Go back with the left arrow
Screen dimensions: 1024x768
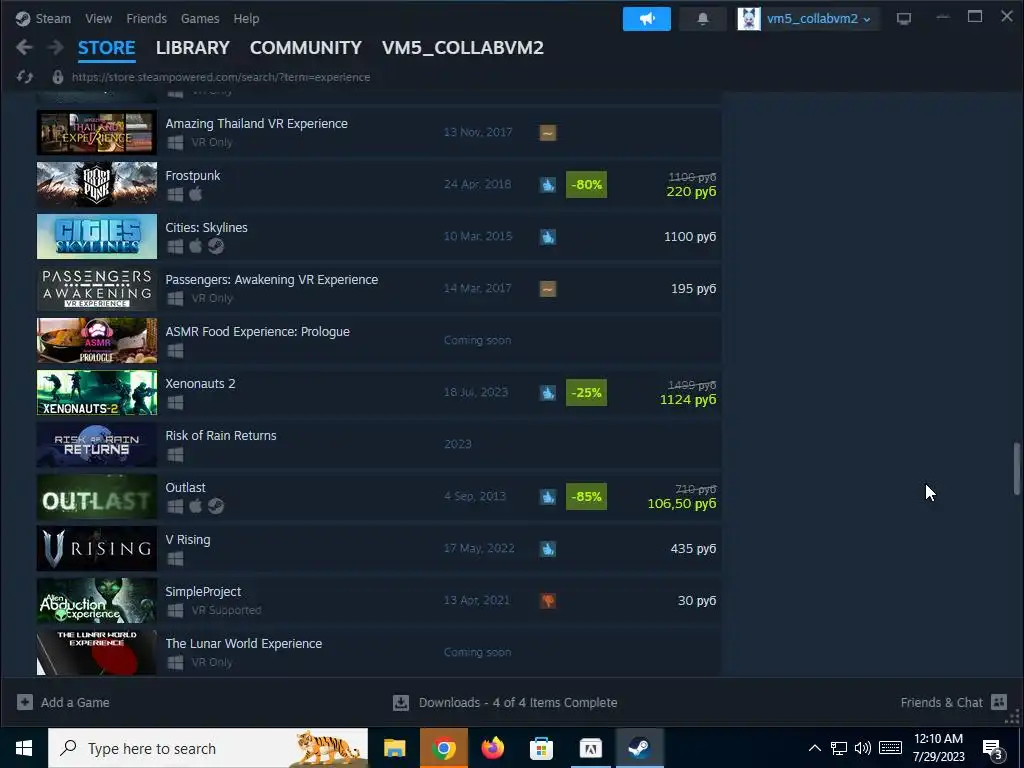tap(24, 48)
